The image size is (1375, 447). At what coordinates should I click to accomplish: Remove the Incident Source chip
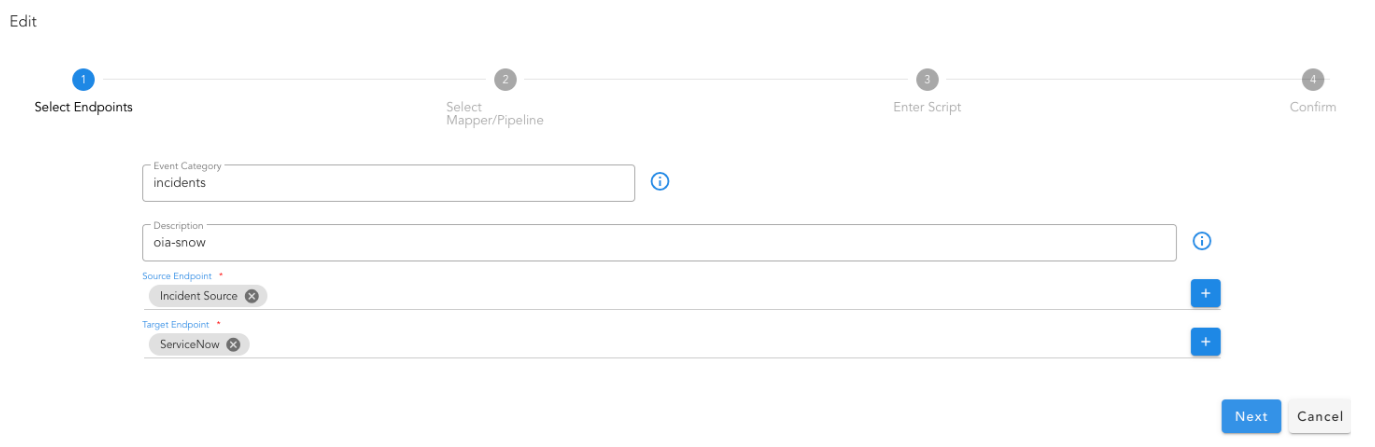252,296
